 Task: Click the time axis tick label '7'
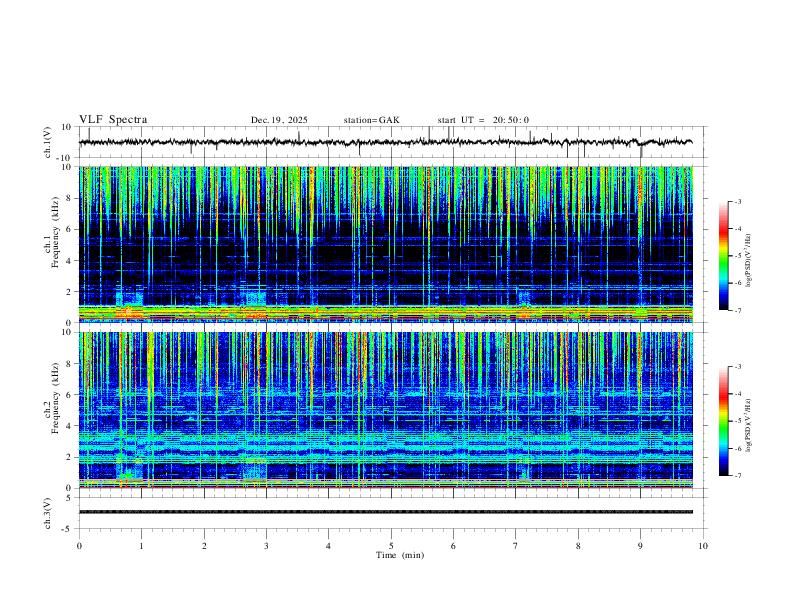coord(516,546)
